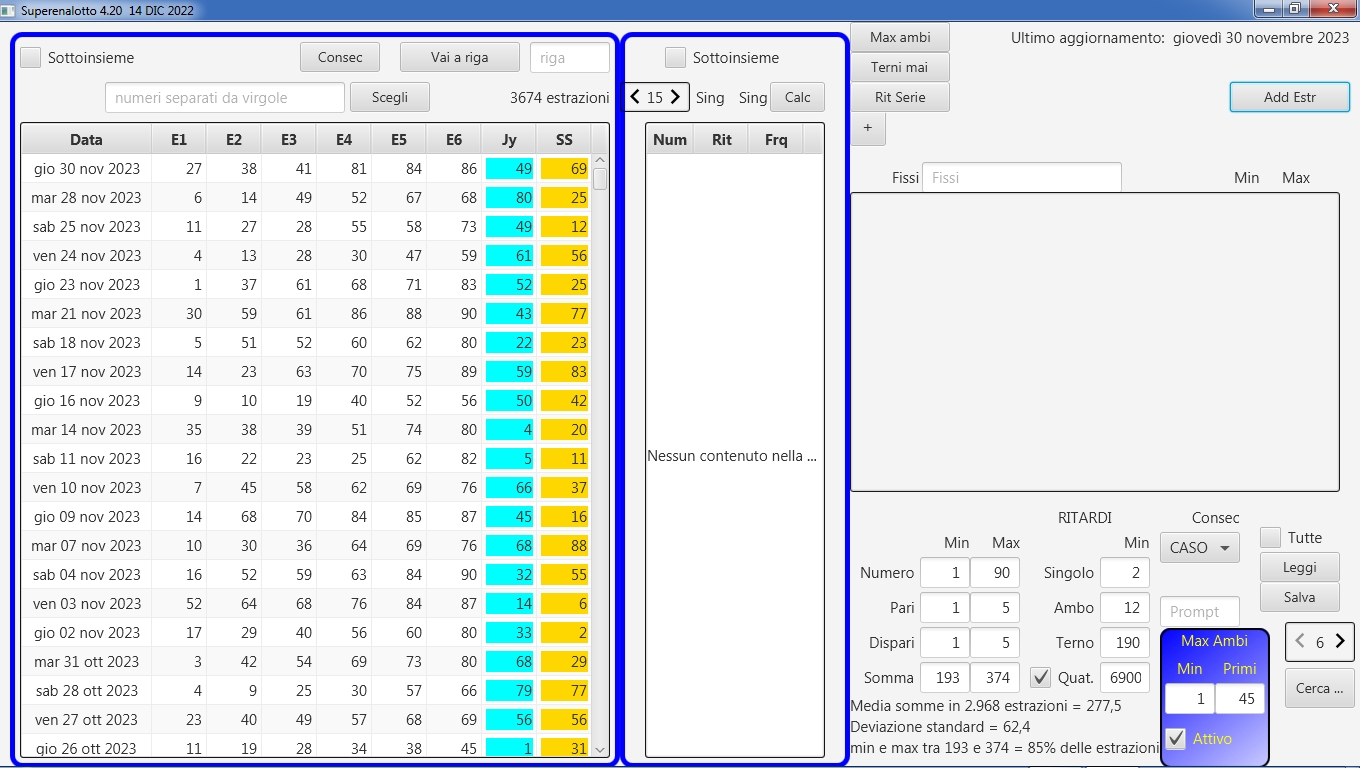Image resolution: width=1360 pixels, height=768 pixels.
Task: Click the left arrow of the 15 stepper
Action: click(635, 97)
